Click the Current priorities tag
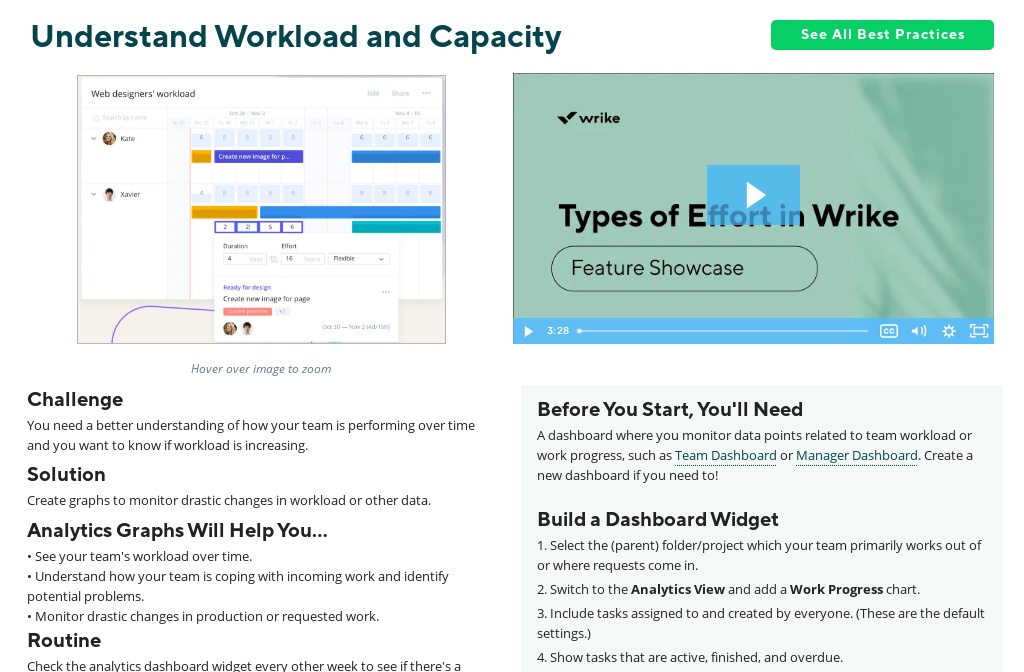The image size is (1024, 672). click(x=246, y=312)
